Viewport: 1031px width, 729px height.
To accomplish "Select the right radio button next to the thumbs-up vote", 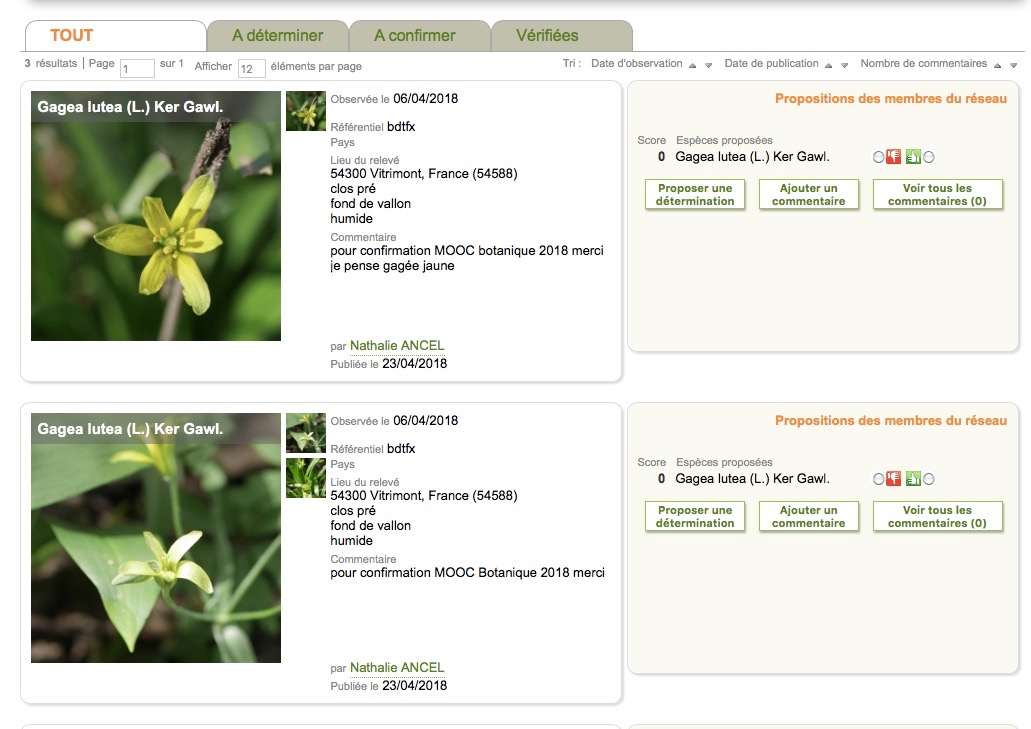I will point(928,156).
